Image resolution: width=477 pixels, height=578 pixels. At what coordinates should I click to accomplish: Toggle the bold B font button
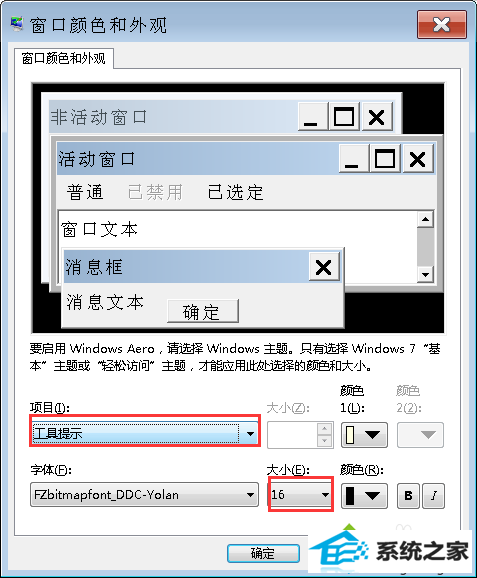408,496
